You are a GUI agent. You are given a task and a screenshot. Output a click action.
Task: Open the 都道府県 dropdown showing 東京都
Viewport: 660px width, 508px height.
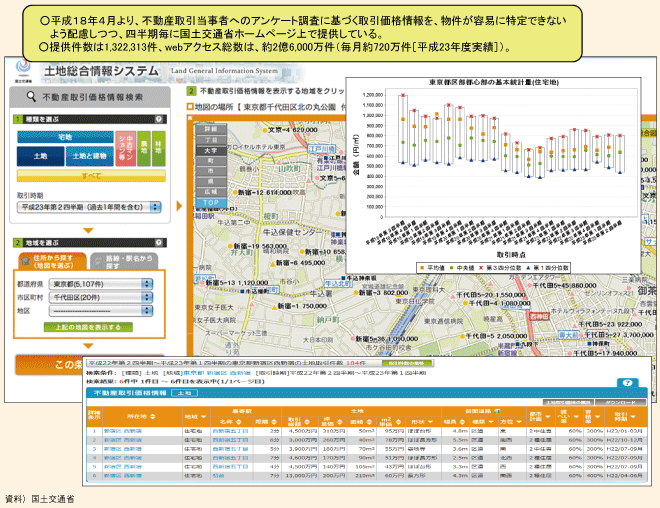(101, 284)
